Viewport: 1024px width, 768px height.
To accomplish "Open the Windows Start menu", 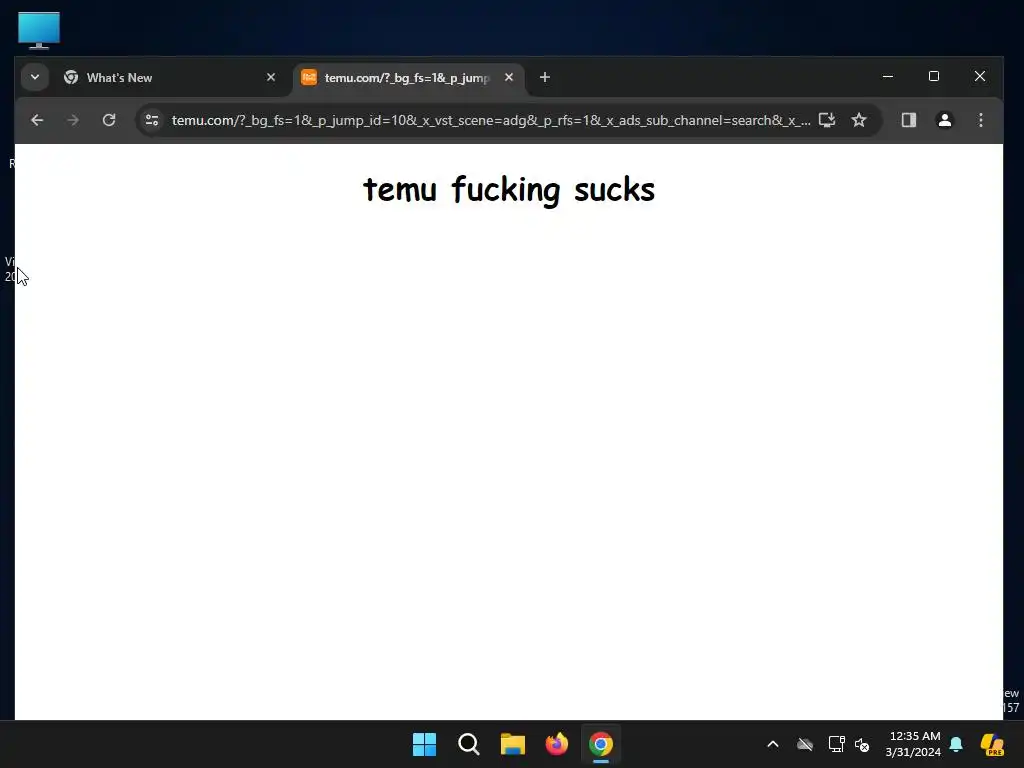I will tap(424, 744).
